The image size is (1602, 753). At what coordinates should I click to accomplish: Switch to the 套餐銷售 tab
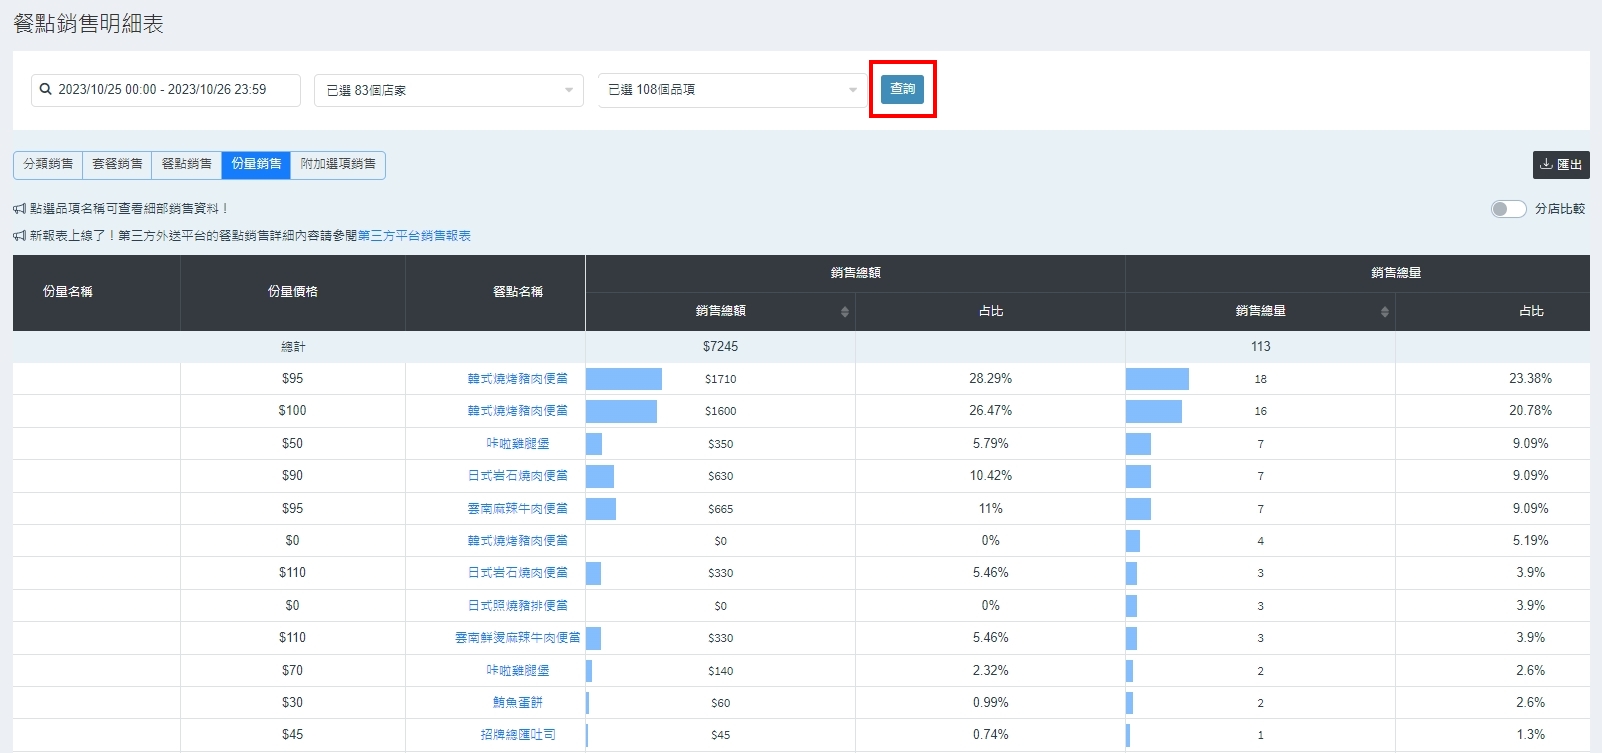pos(117,165)
